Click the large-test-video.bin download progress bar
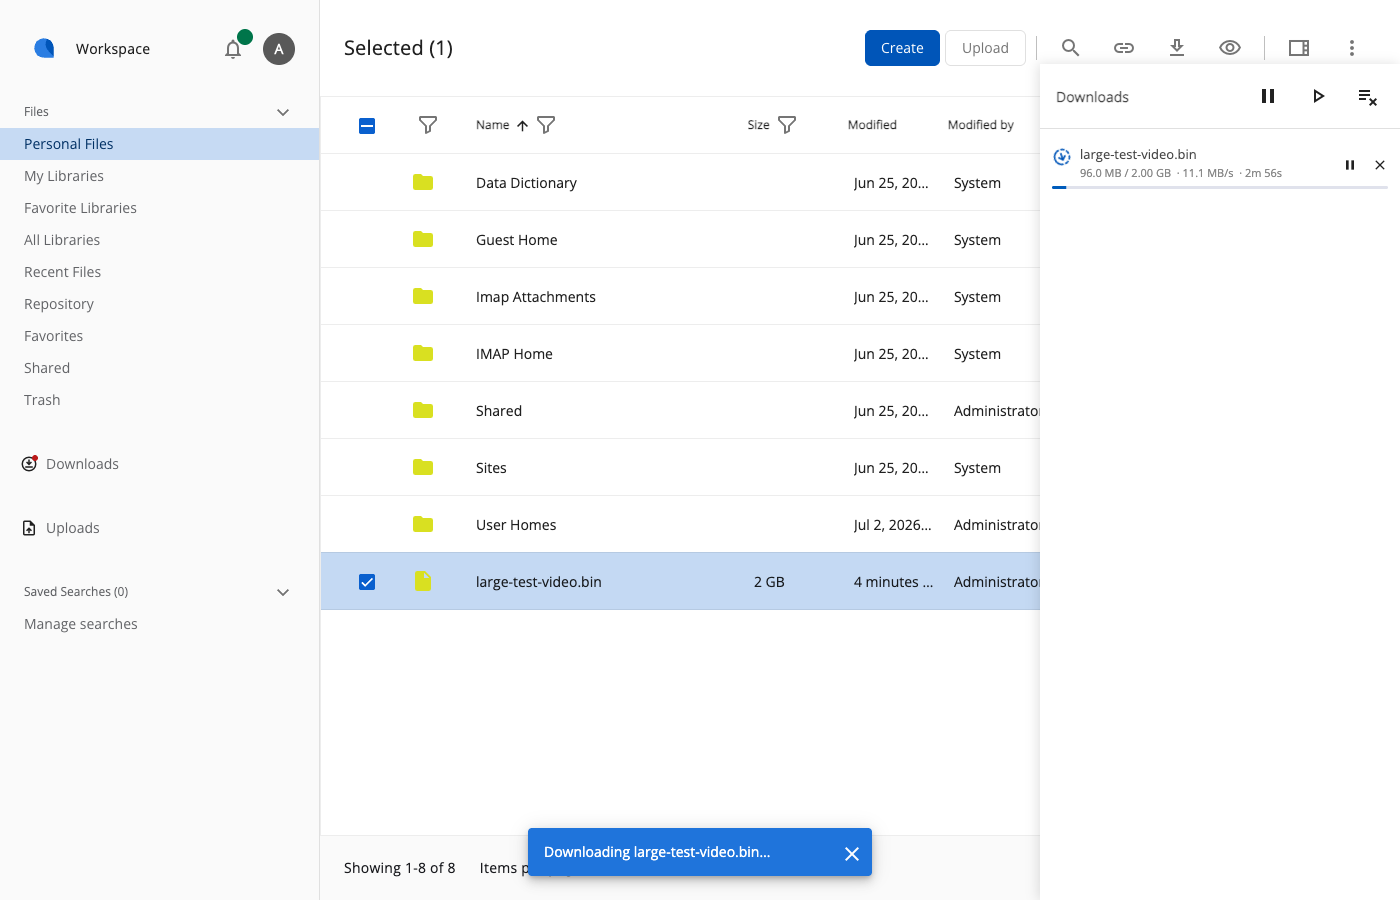The image size is (1400, 900). 1220,187
